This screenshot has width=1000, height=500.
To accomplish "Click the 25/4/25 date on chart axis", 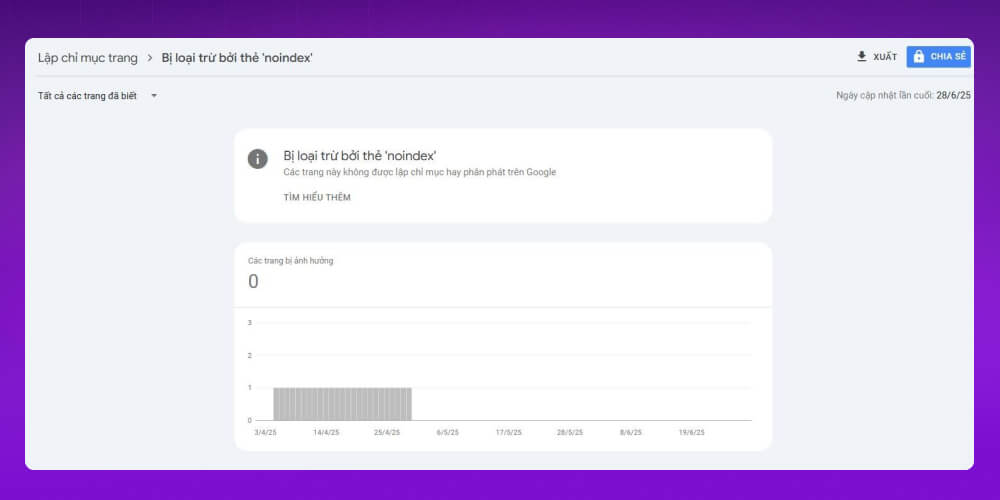I will pyautogui.click(x=387, y=433).
